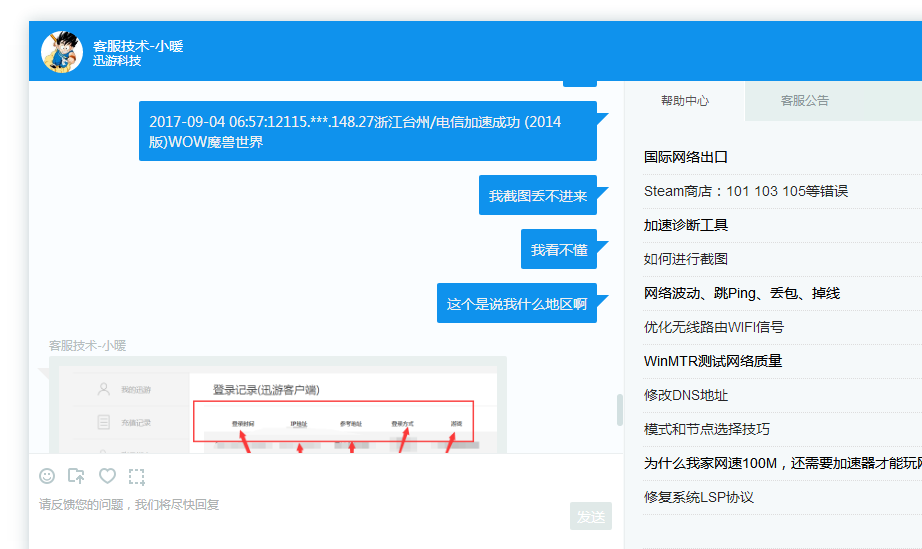Open the 客服公告 tab
Screen dimensions: 922x549
click(x=805, y=101)
